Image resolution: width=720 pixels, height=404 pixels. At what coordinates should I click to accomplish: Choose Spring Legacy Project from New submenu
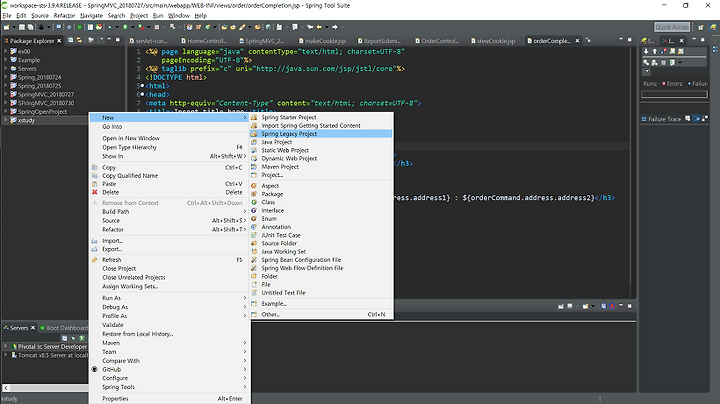[321, 134]
